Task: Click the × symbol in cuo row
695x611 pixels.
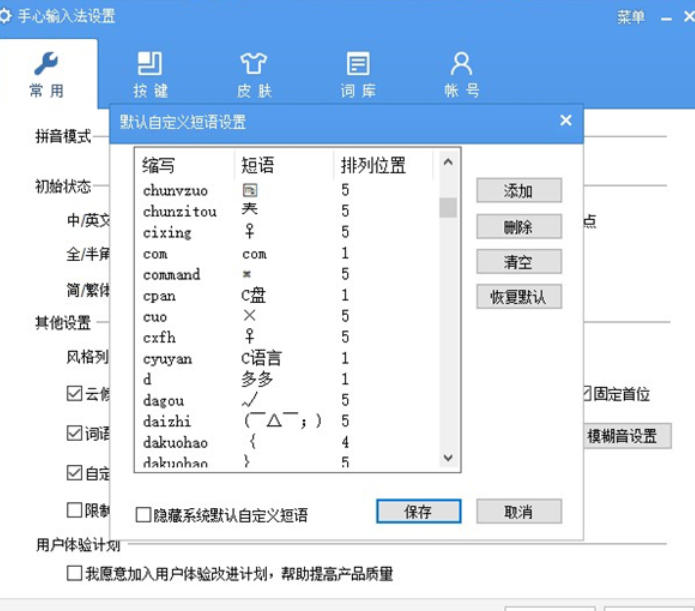Action: click(x=250, y=316)
